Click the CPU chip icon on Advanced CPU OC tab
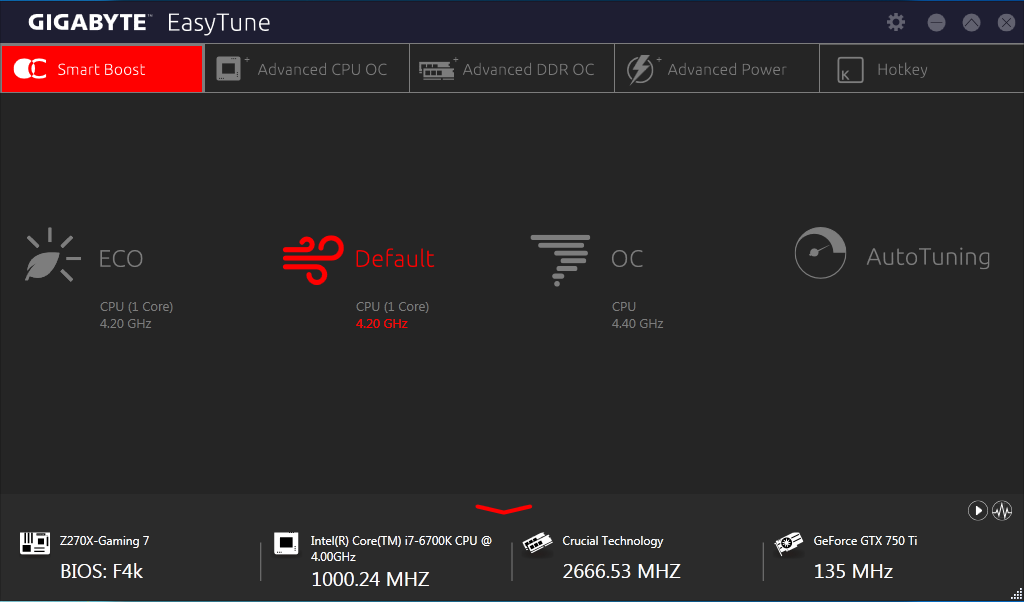Viewport: 1024px width, 602px height. coord(229,69)
